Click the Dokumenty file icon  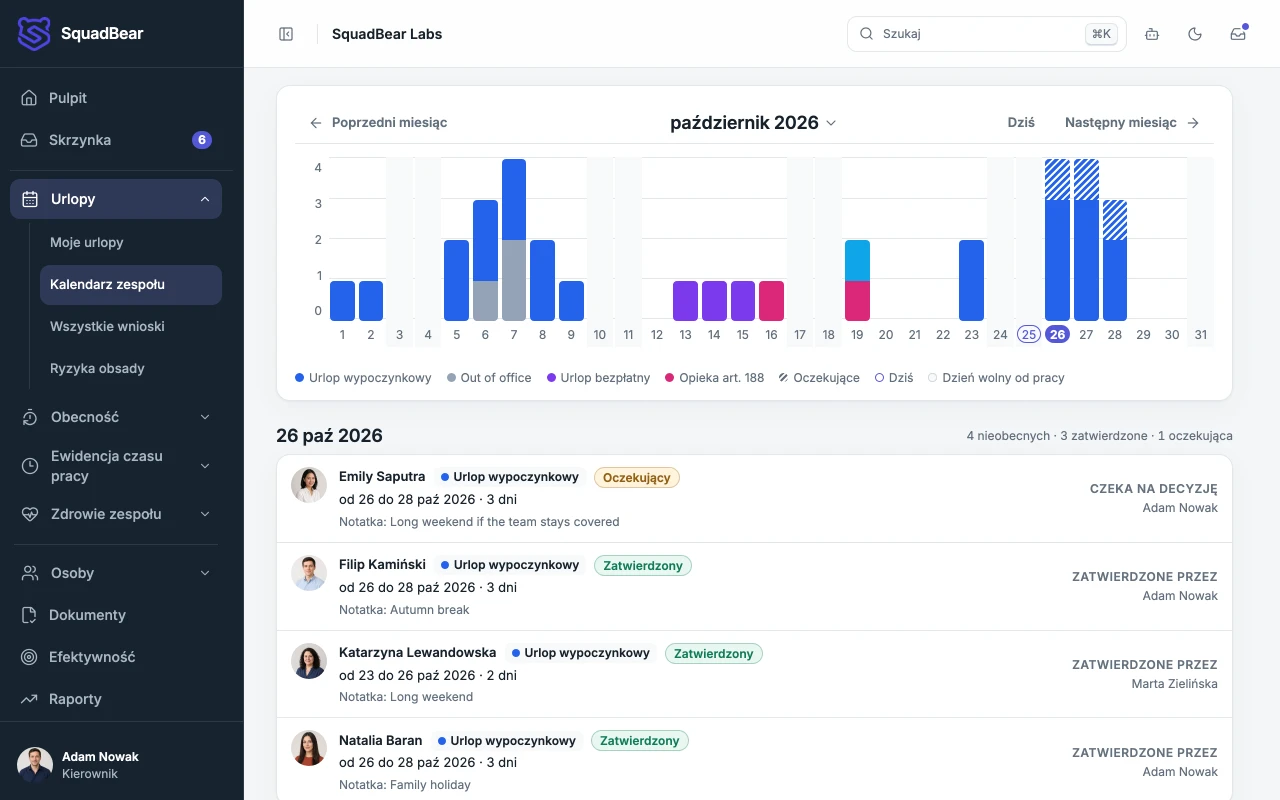click(30, 615)
